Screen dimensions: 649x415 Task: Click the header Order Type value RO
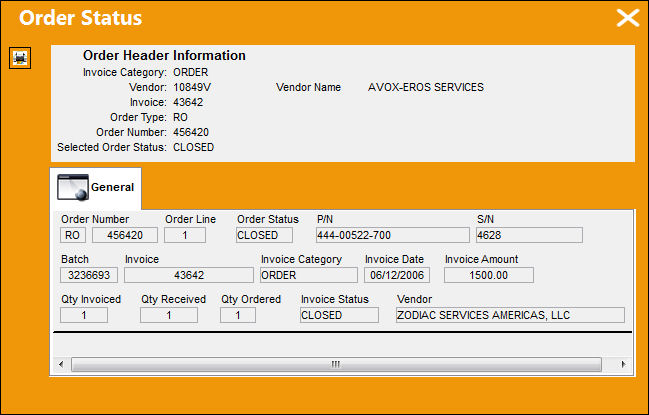click(180, 118)
